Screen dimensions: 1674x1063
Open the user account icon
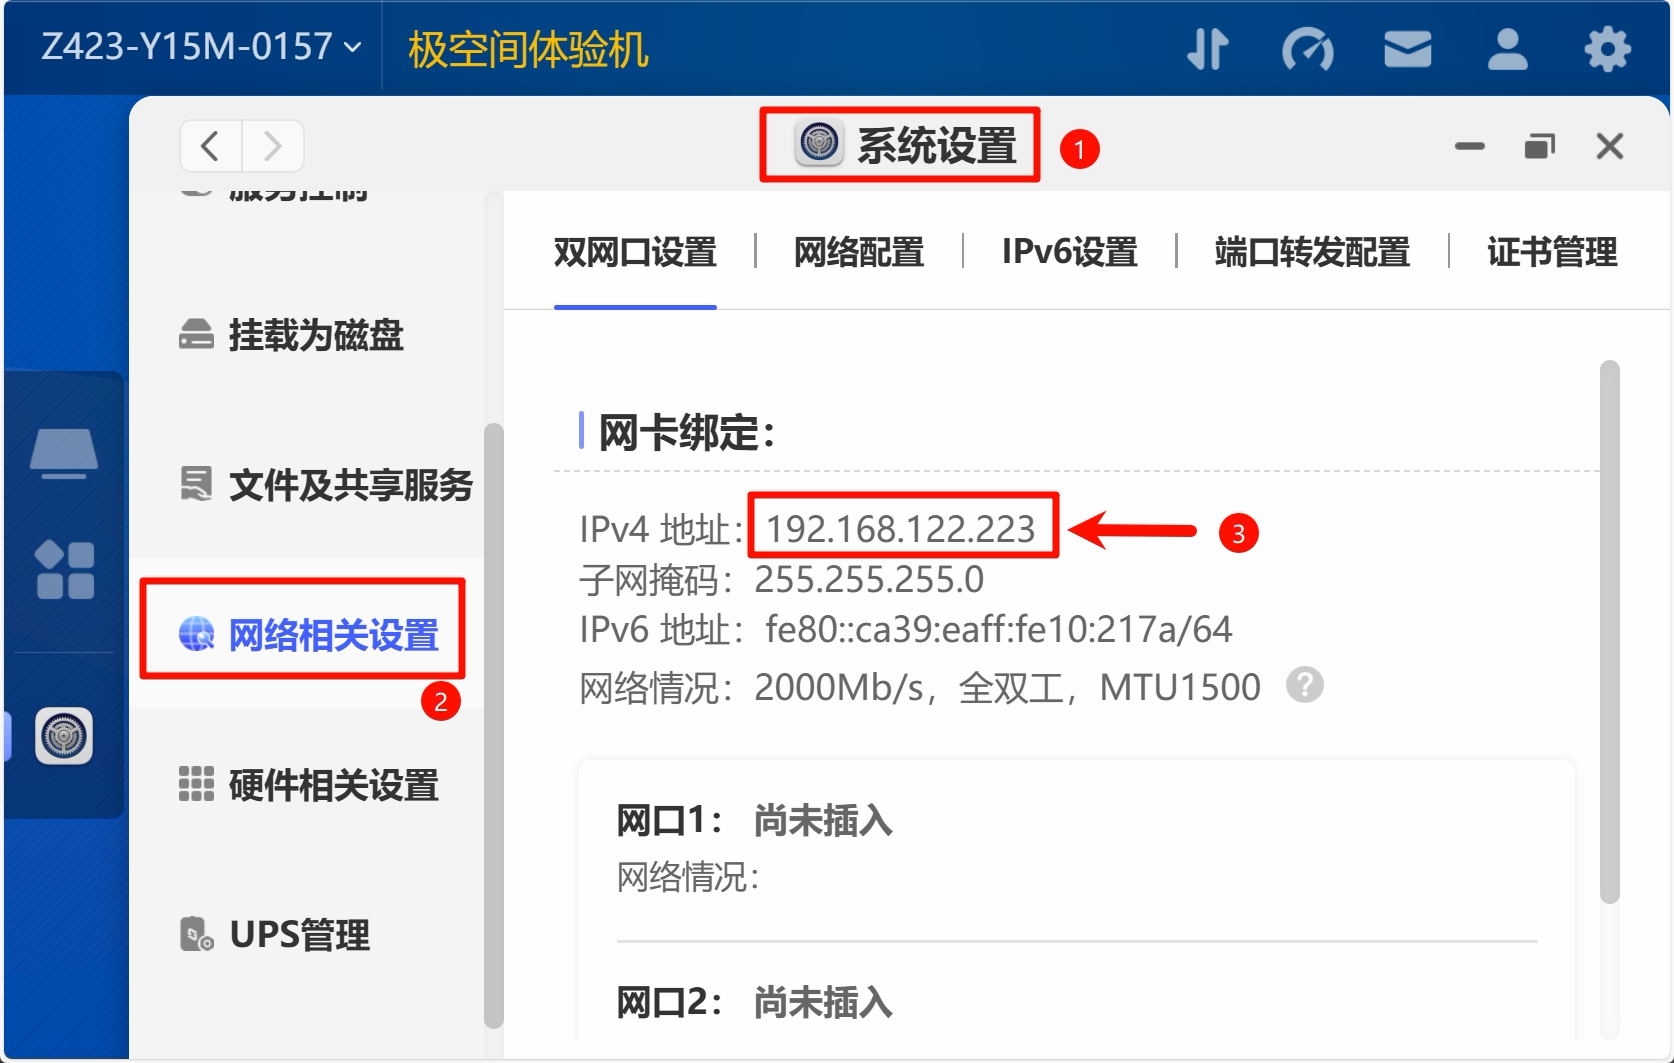[1508, 49]
